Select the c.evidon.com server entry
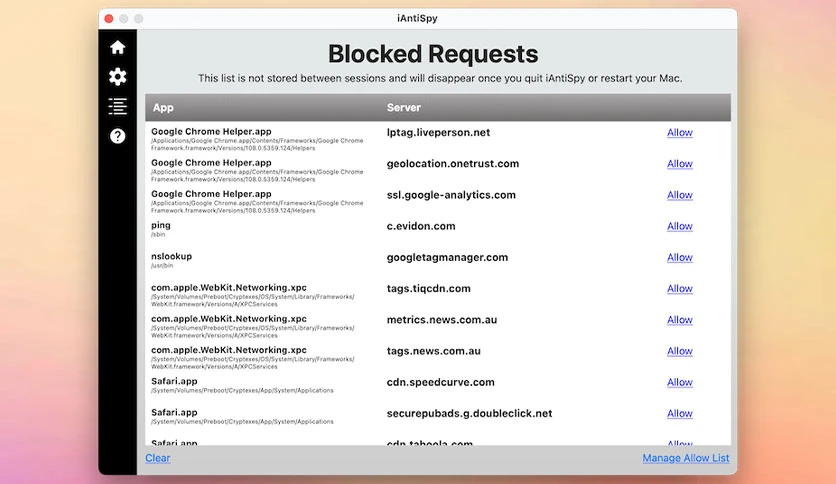 [x=421, y=226]
